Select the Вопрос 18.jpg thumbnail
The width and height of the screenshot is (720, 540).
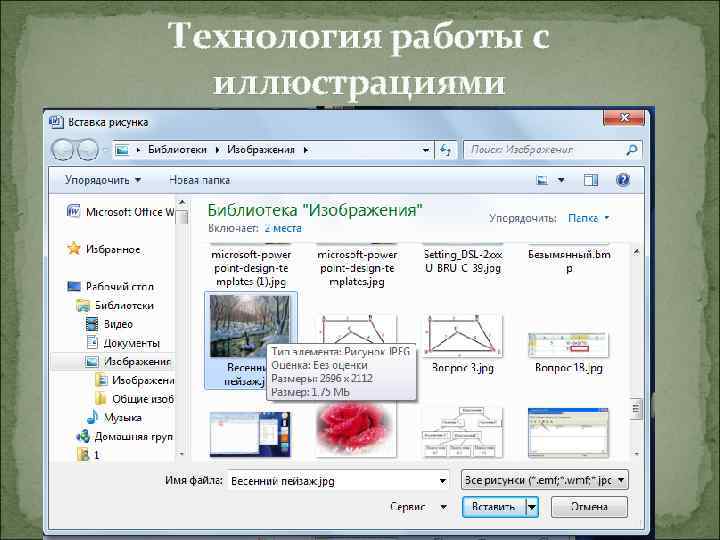568,345
